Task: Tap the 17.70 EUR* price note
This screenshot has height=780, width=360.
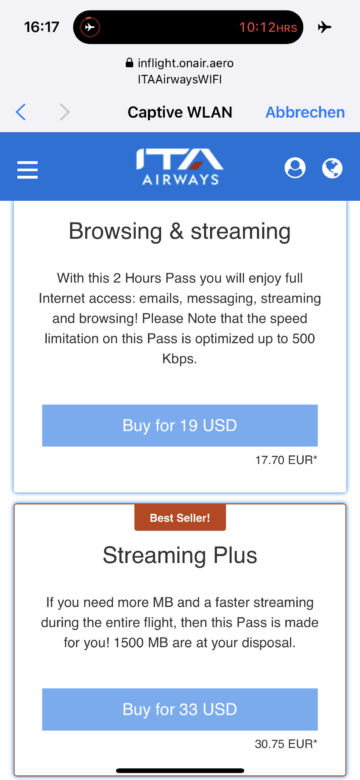Action: tap(286, 460)
